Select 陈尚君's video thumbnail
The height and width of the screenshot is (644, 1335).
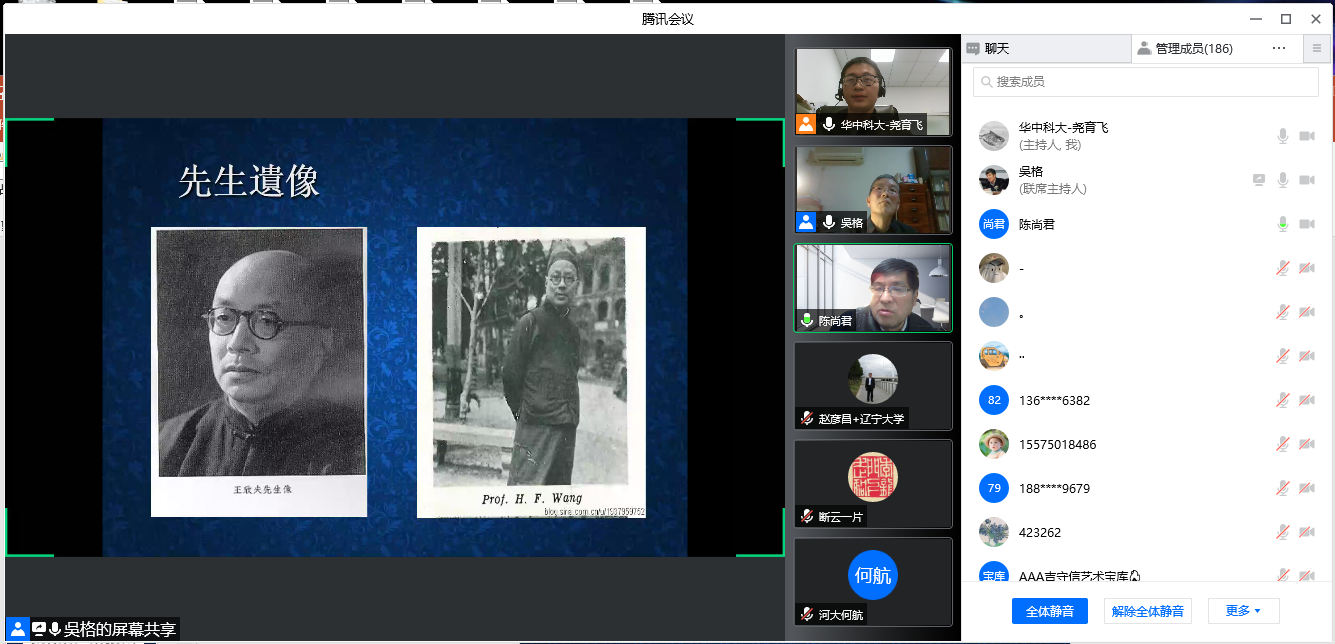click(x=873, y=288)
